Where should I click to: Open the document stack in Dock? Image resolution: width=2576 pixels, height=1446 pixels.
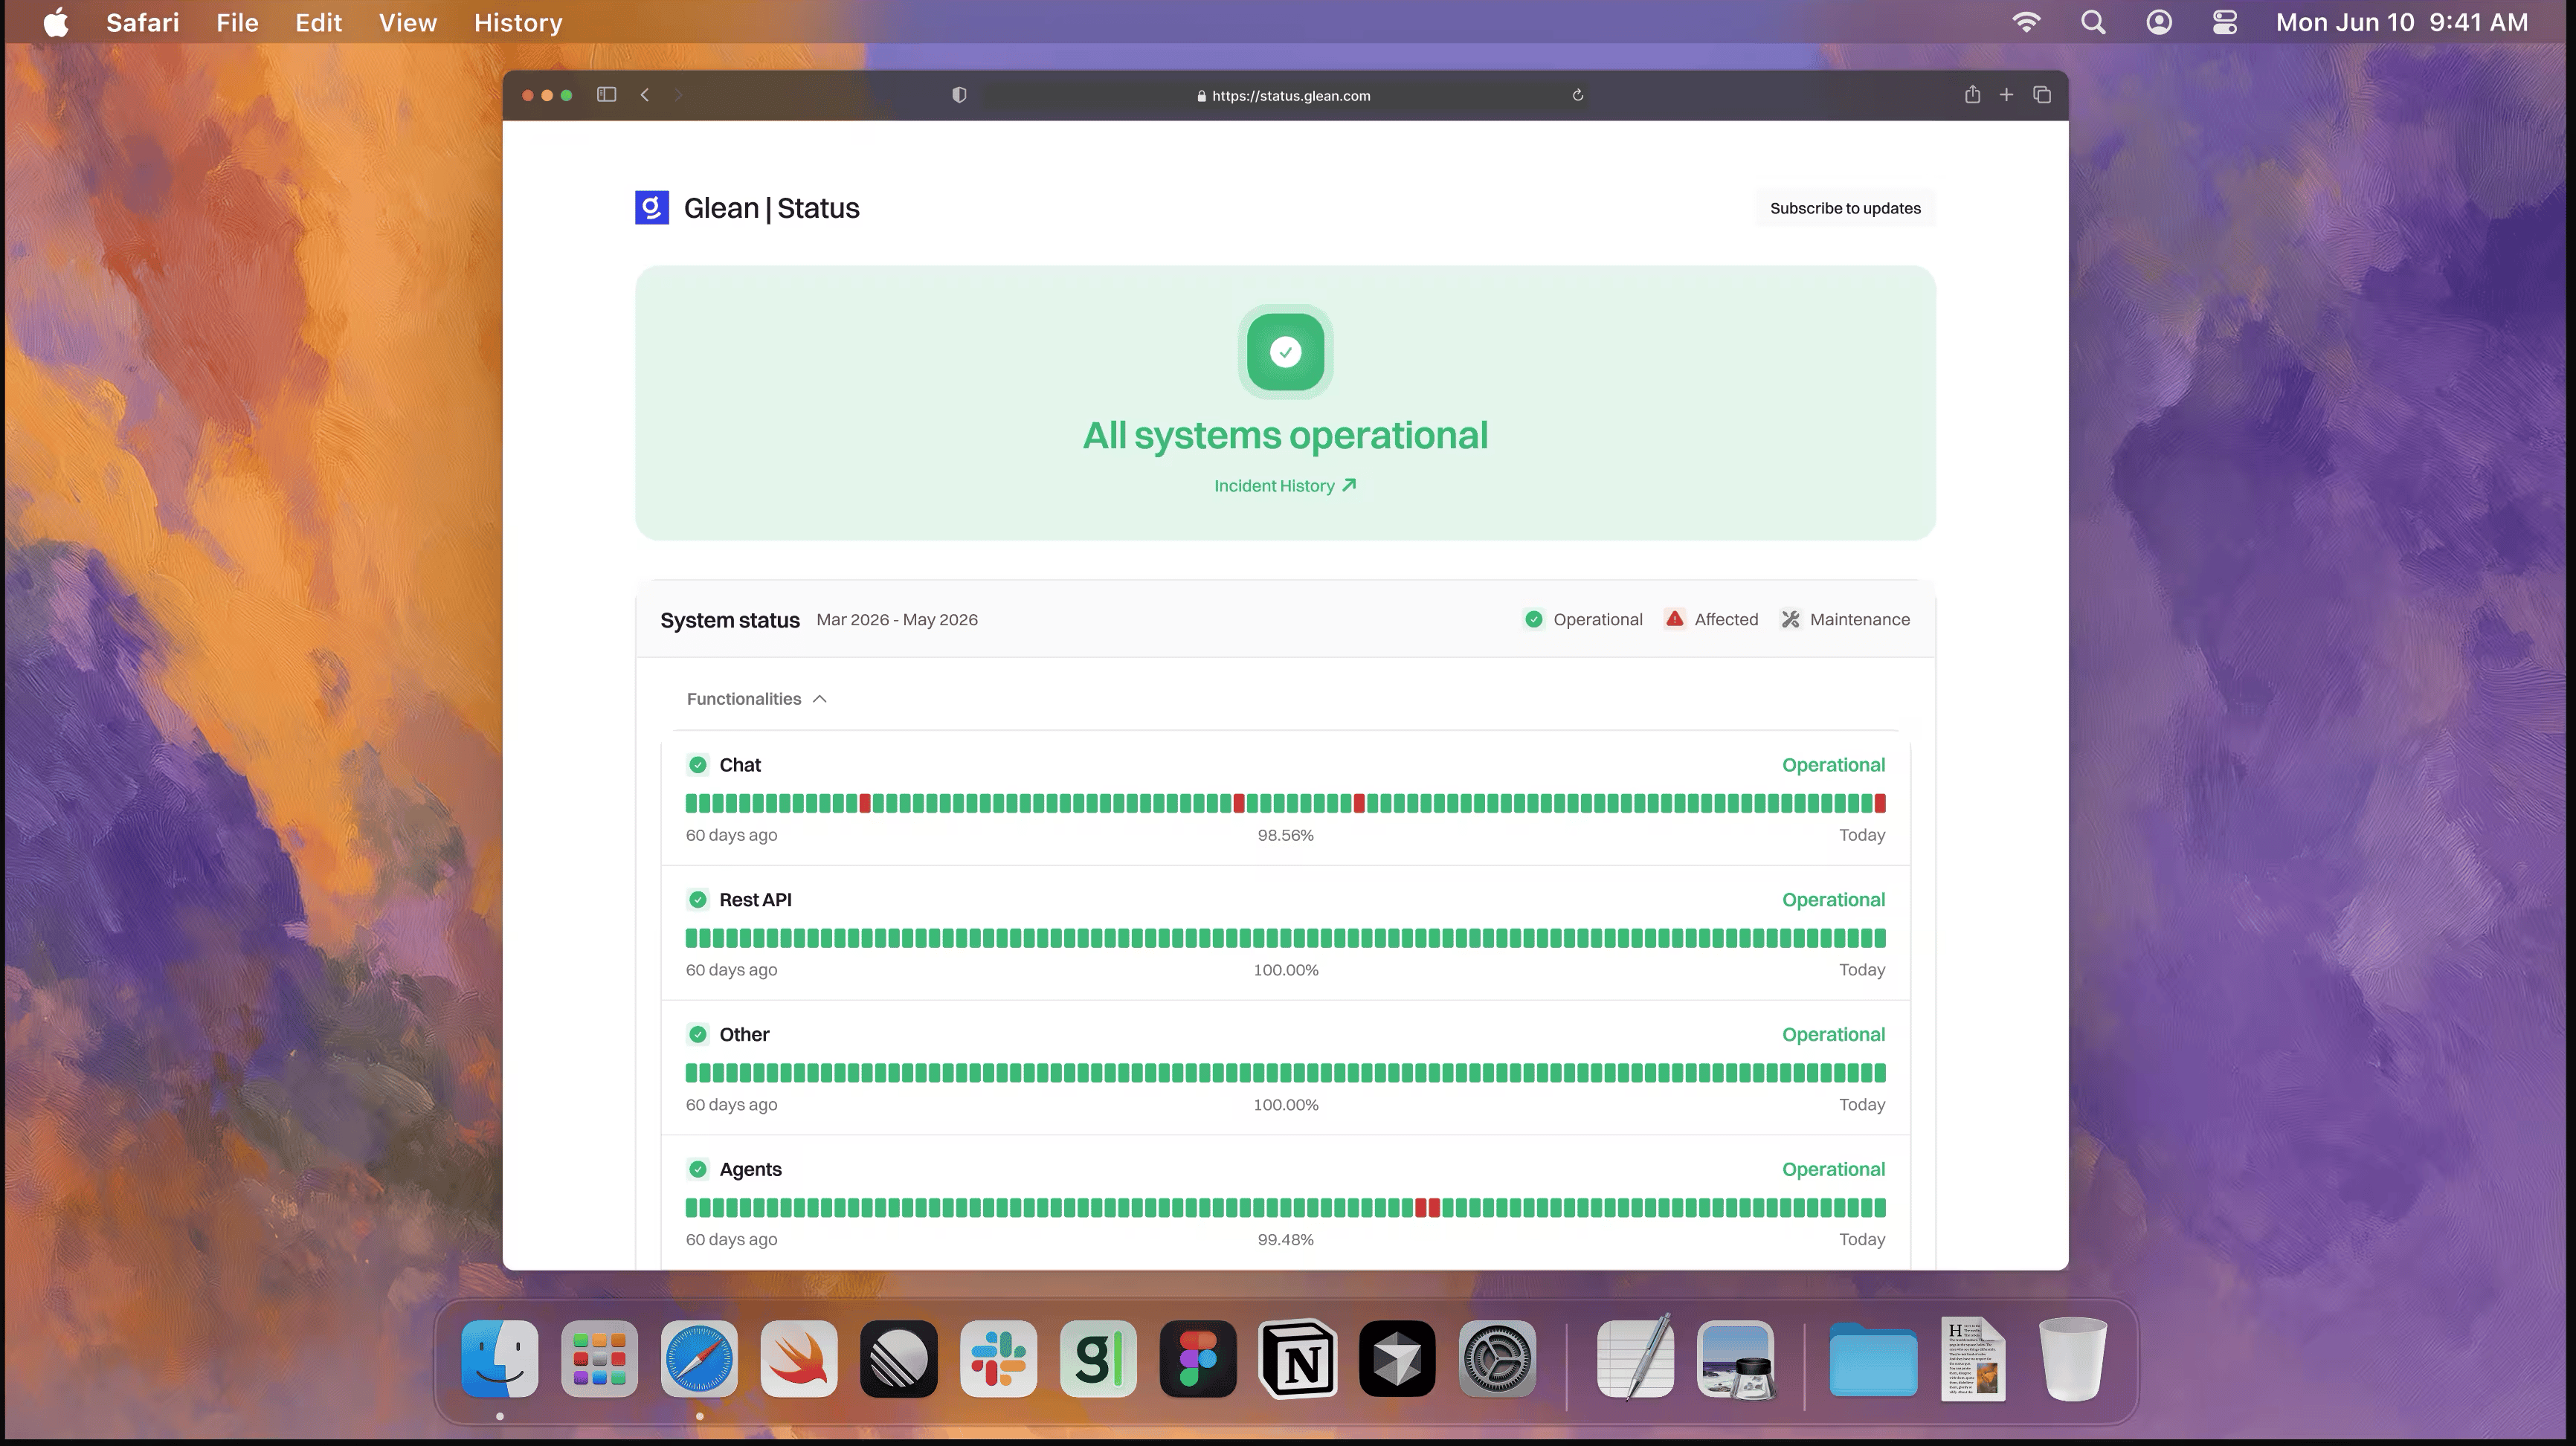(x=1973, y=1358)
